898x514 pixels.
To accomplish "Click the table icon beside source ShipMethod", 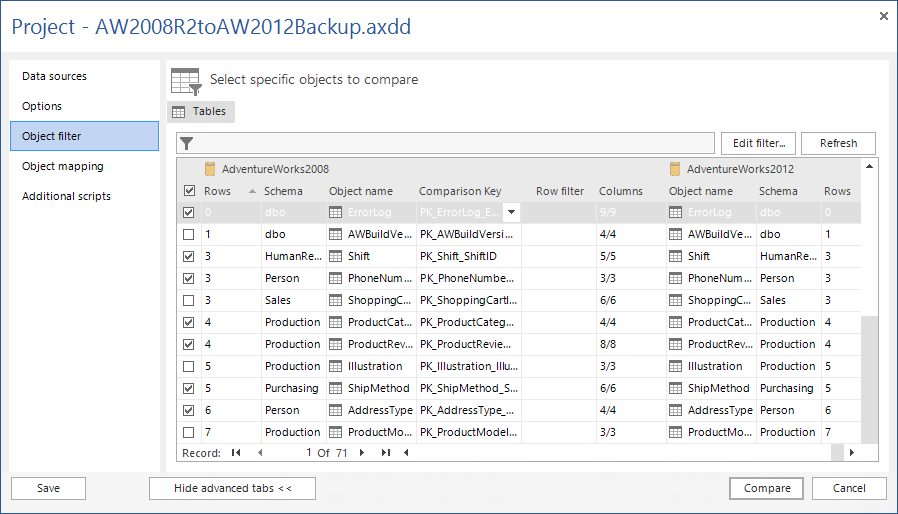I will click(336, 389).
